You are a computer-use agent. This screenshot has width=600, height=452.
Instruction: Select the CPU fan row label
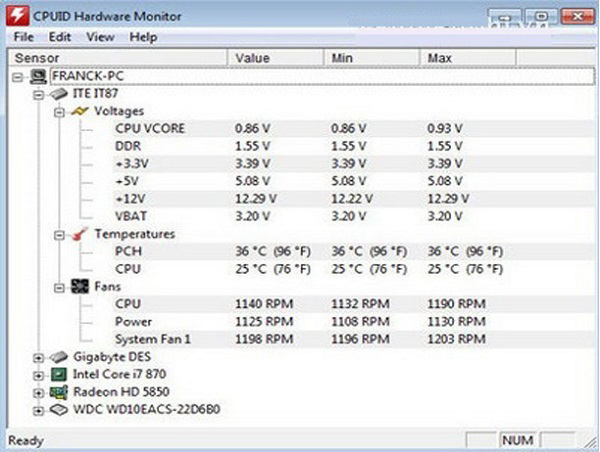pos(128,304)
